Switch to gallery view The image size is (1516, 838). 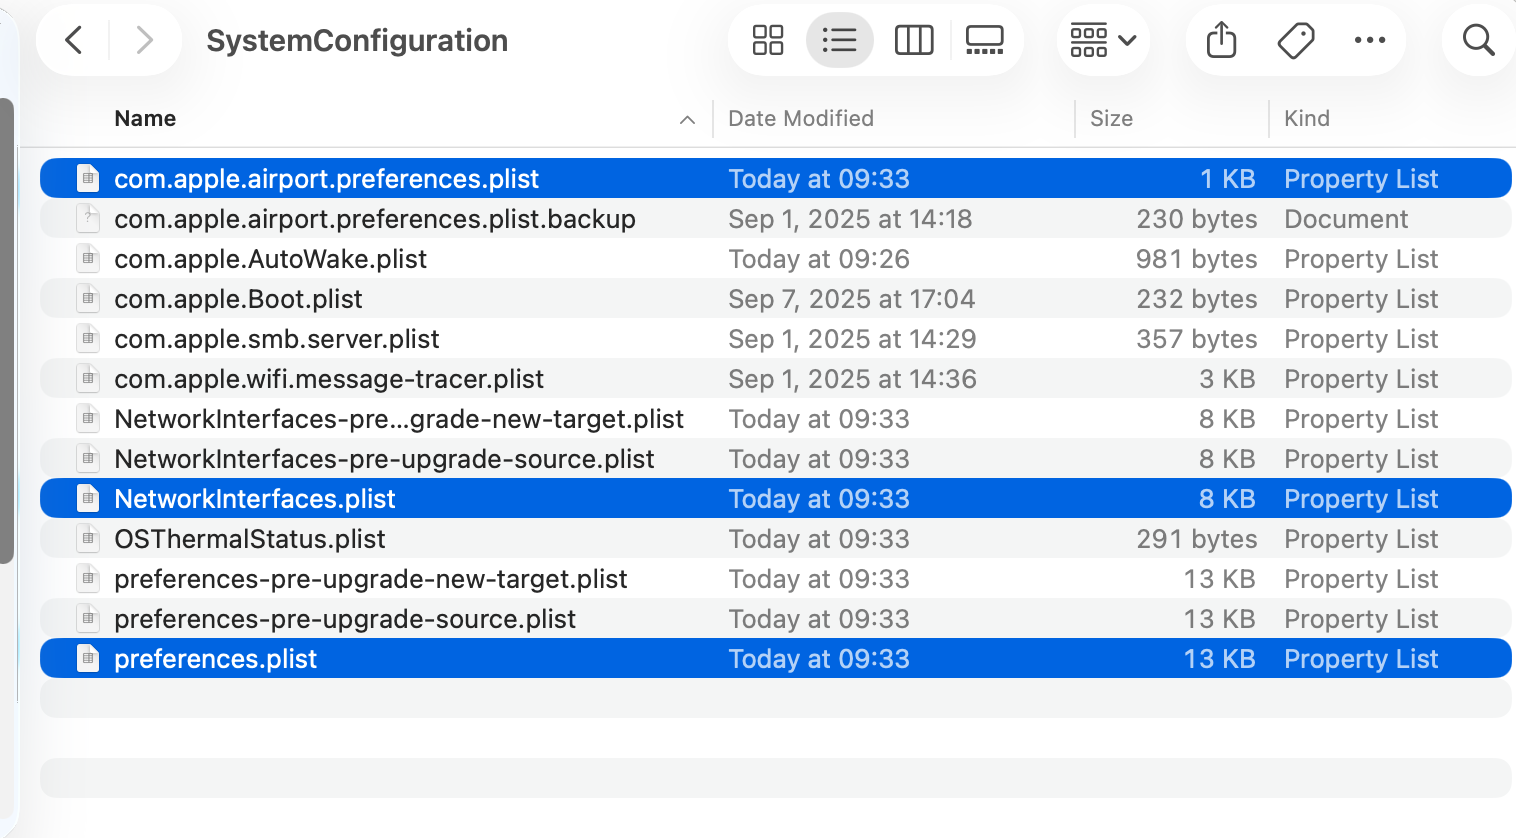point(984,41)
